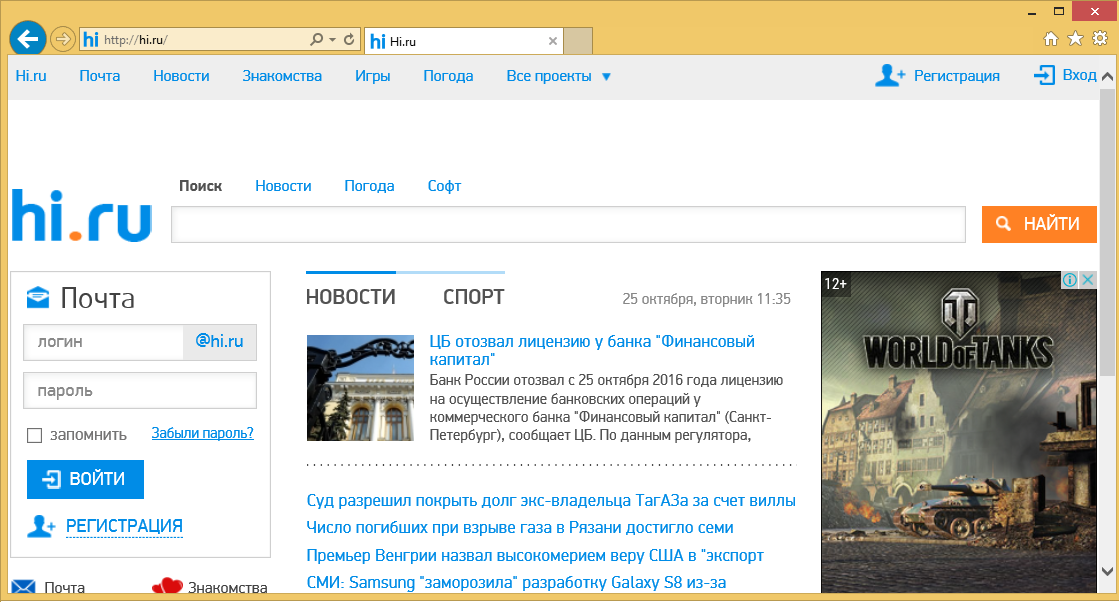Open the bank news thumbnail image
The image size is (1119, 602).
(x=360, y=388)
